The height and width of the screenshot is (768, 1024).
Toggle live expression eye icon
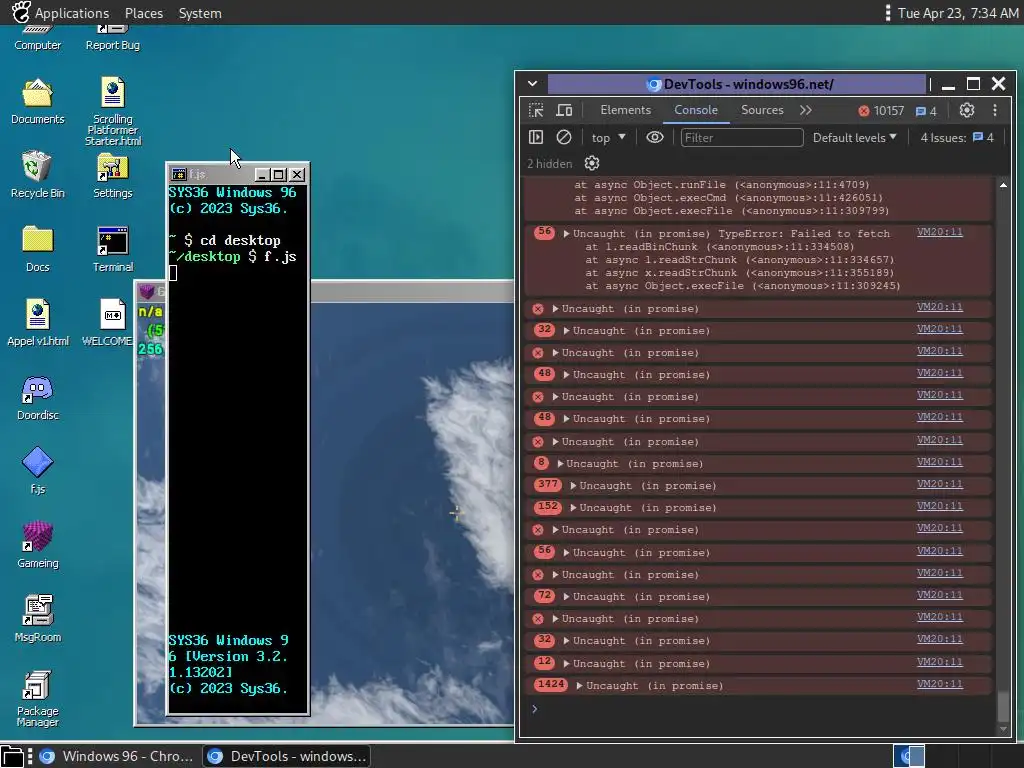(654, 137)
